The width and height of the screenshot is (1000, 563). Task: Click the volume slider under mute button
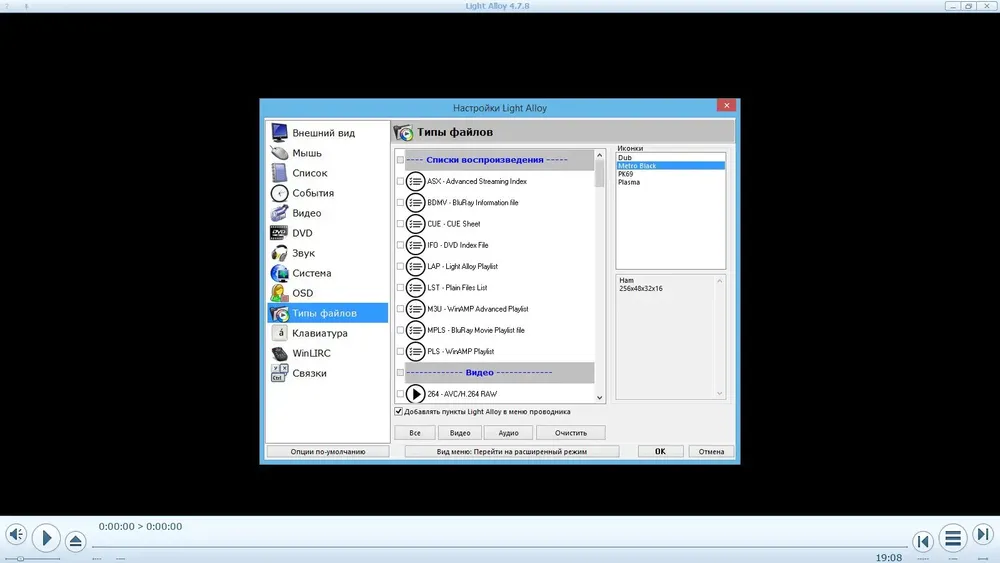pyautogui.click(x=33, y=559)
